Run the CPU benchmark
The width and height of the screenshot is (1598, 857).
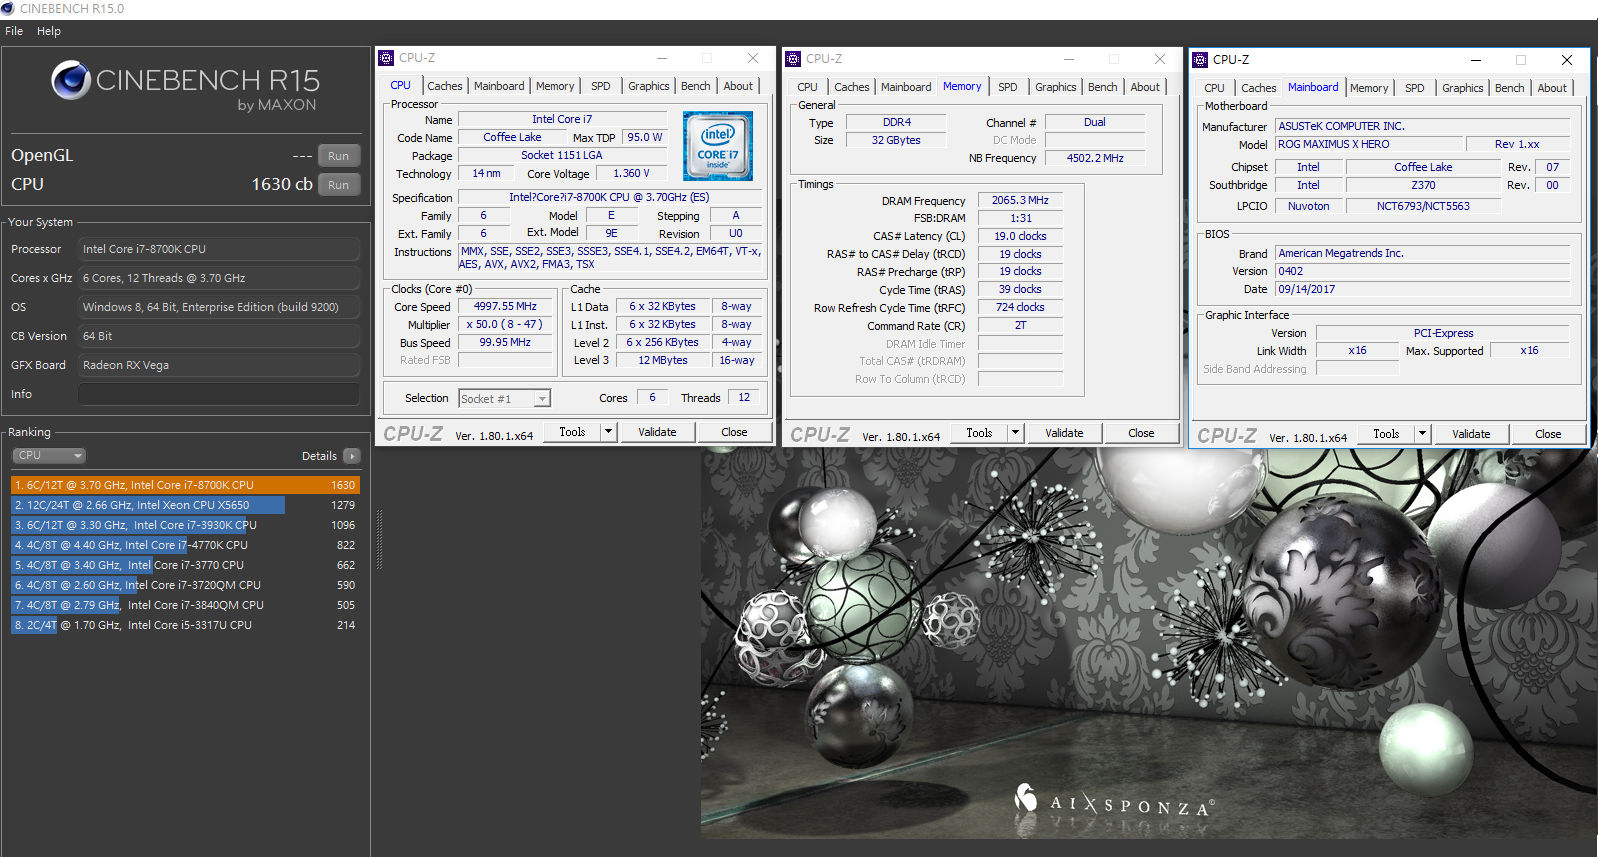(x=339, y=185)
